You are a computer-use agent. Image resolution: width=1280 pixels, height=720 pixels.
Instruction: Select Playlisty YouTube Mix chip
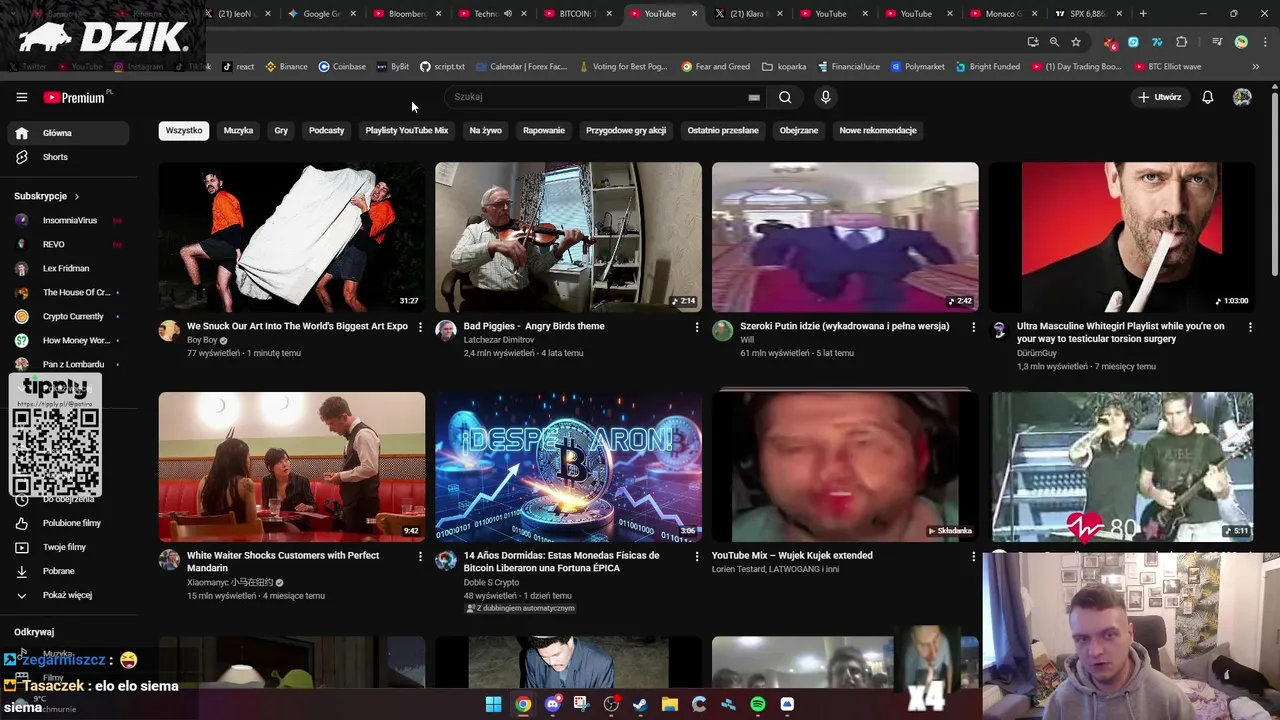click(407, 130)
